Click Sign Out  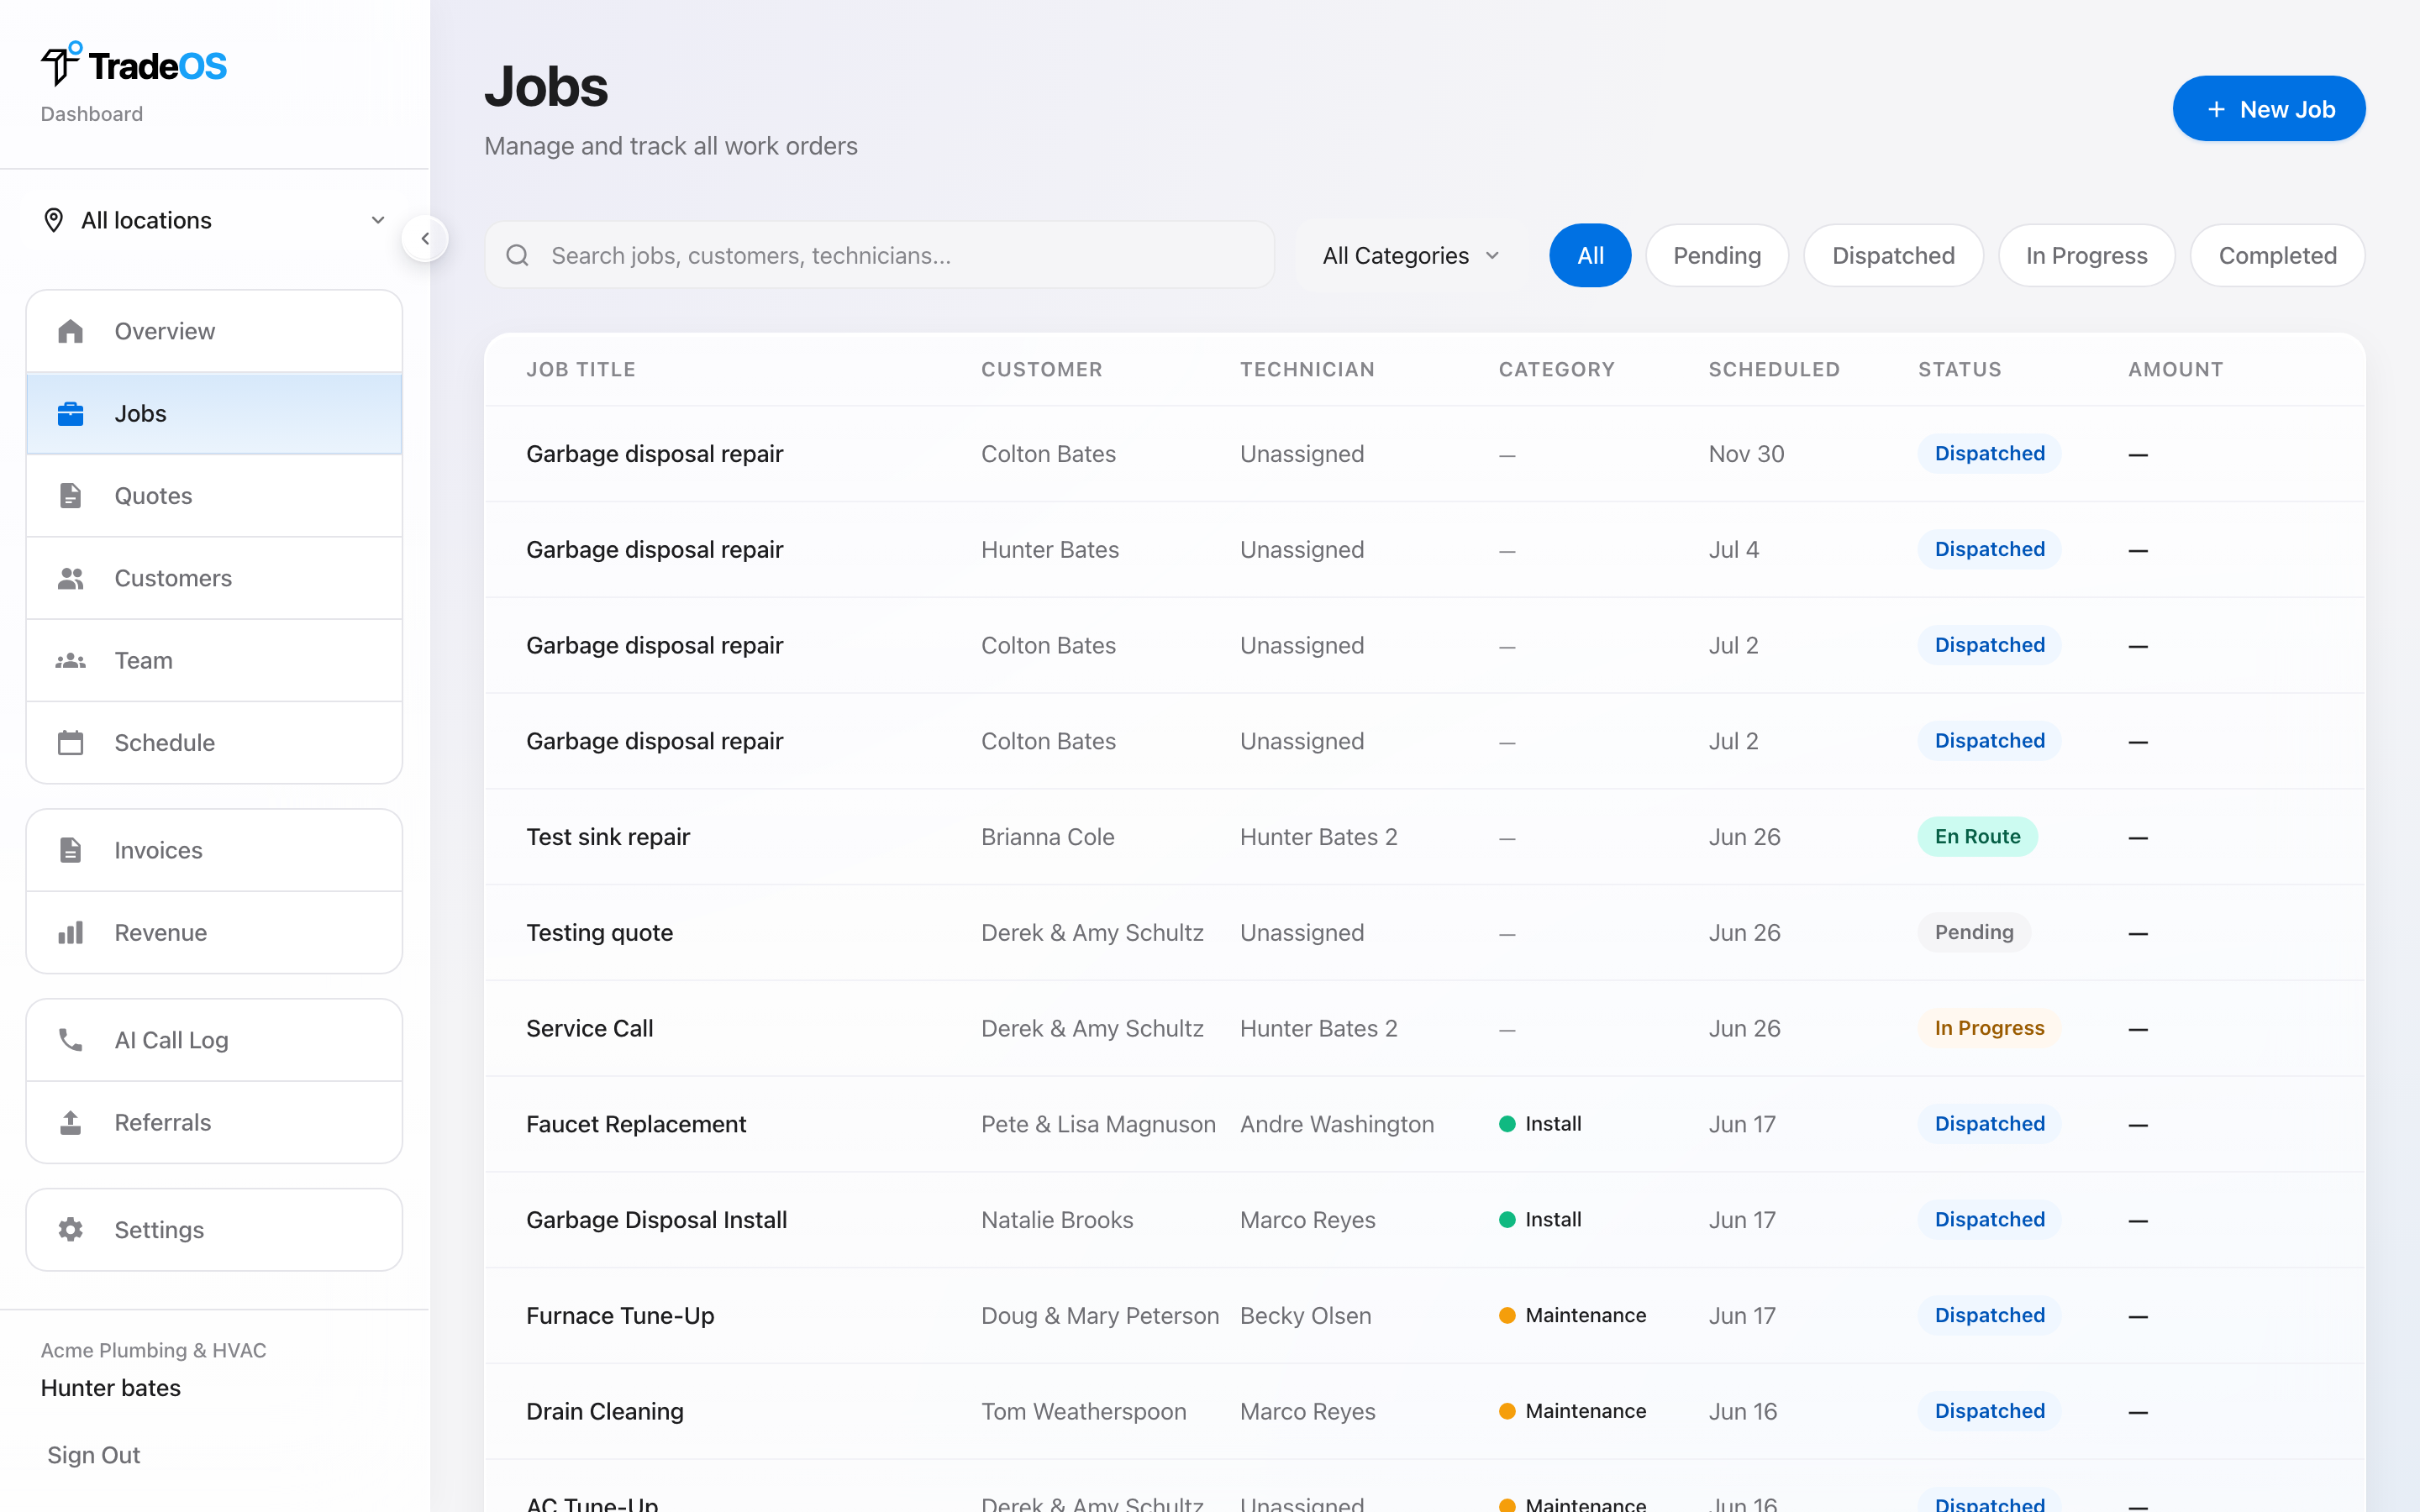click(x=94, y=1455)
